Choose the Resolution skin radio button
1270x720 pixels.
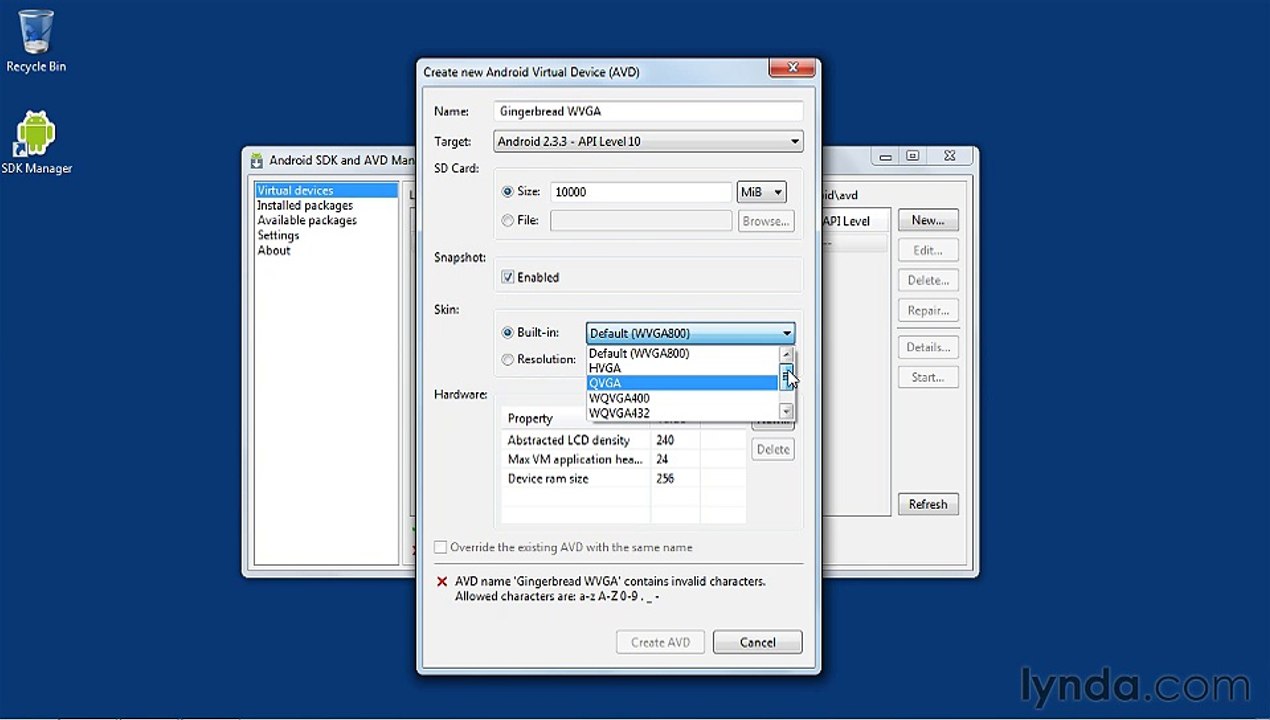(x=508, y=359)
